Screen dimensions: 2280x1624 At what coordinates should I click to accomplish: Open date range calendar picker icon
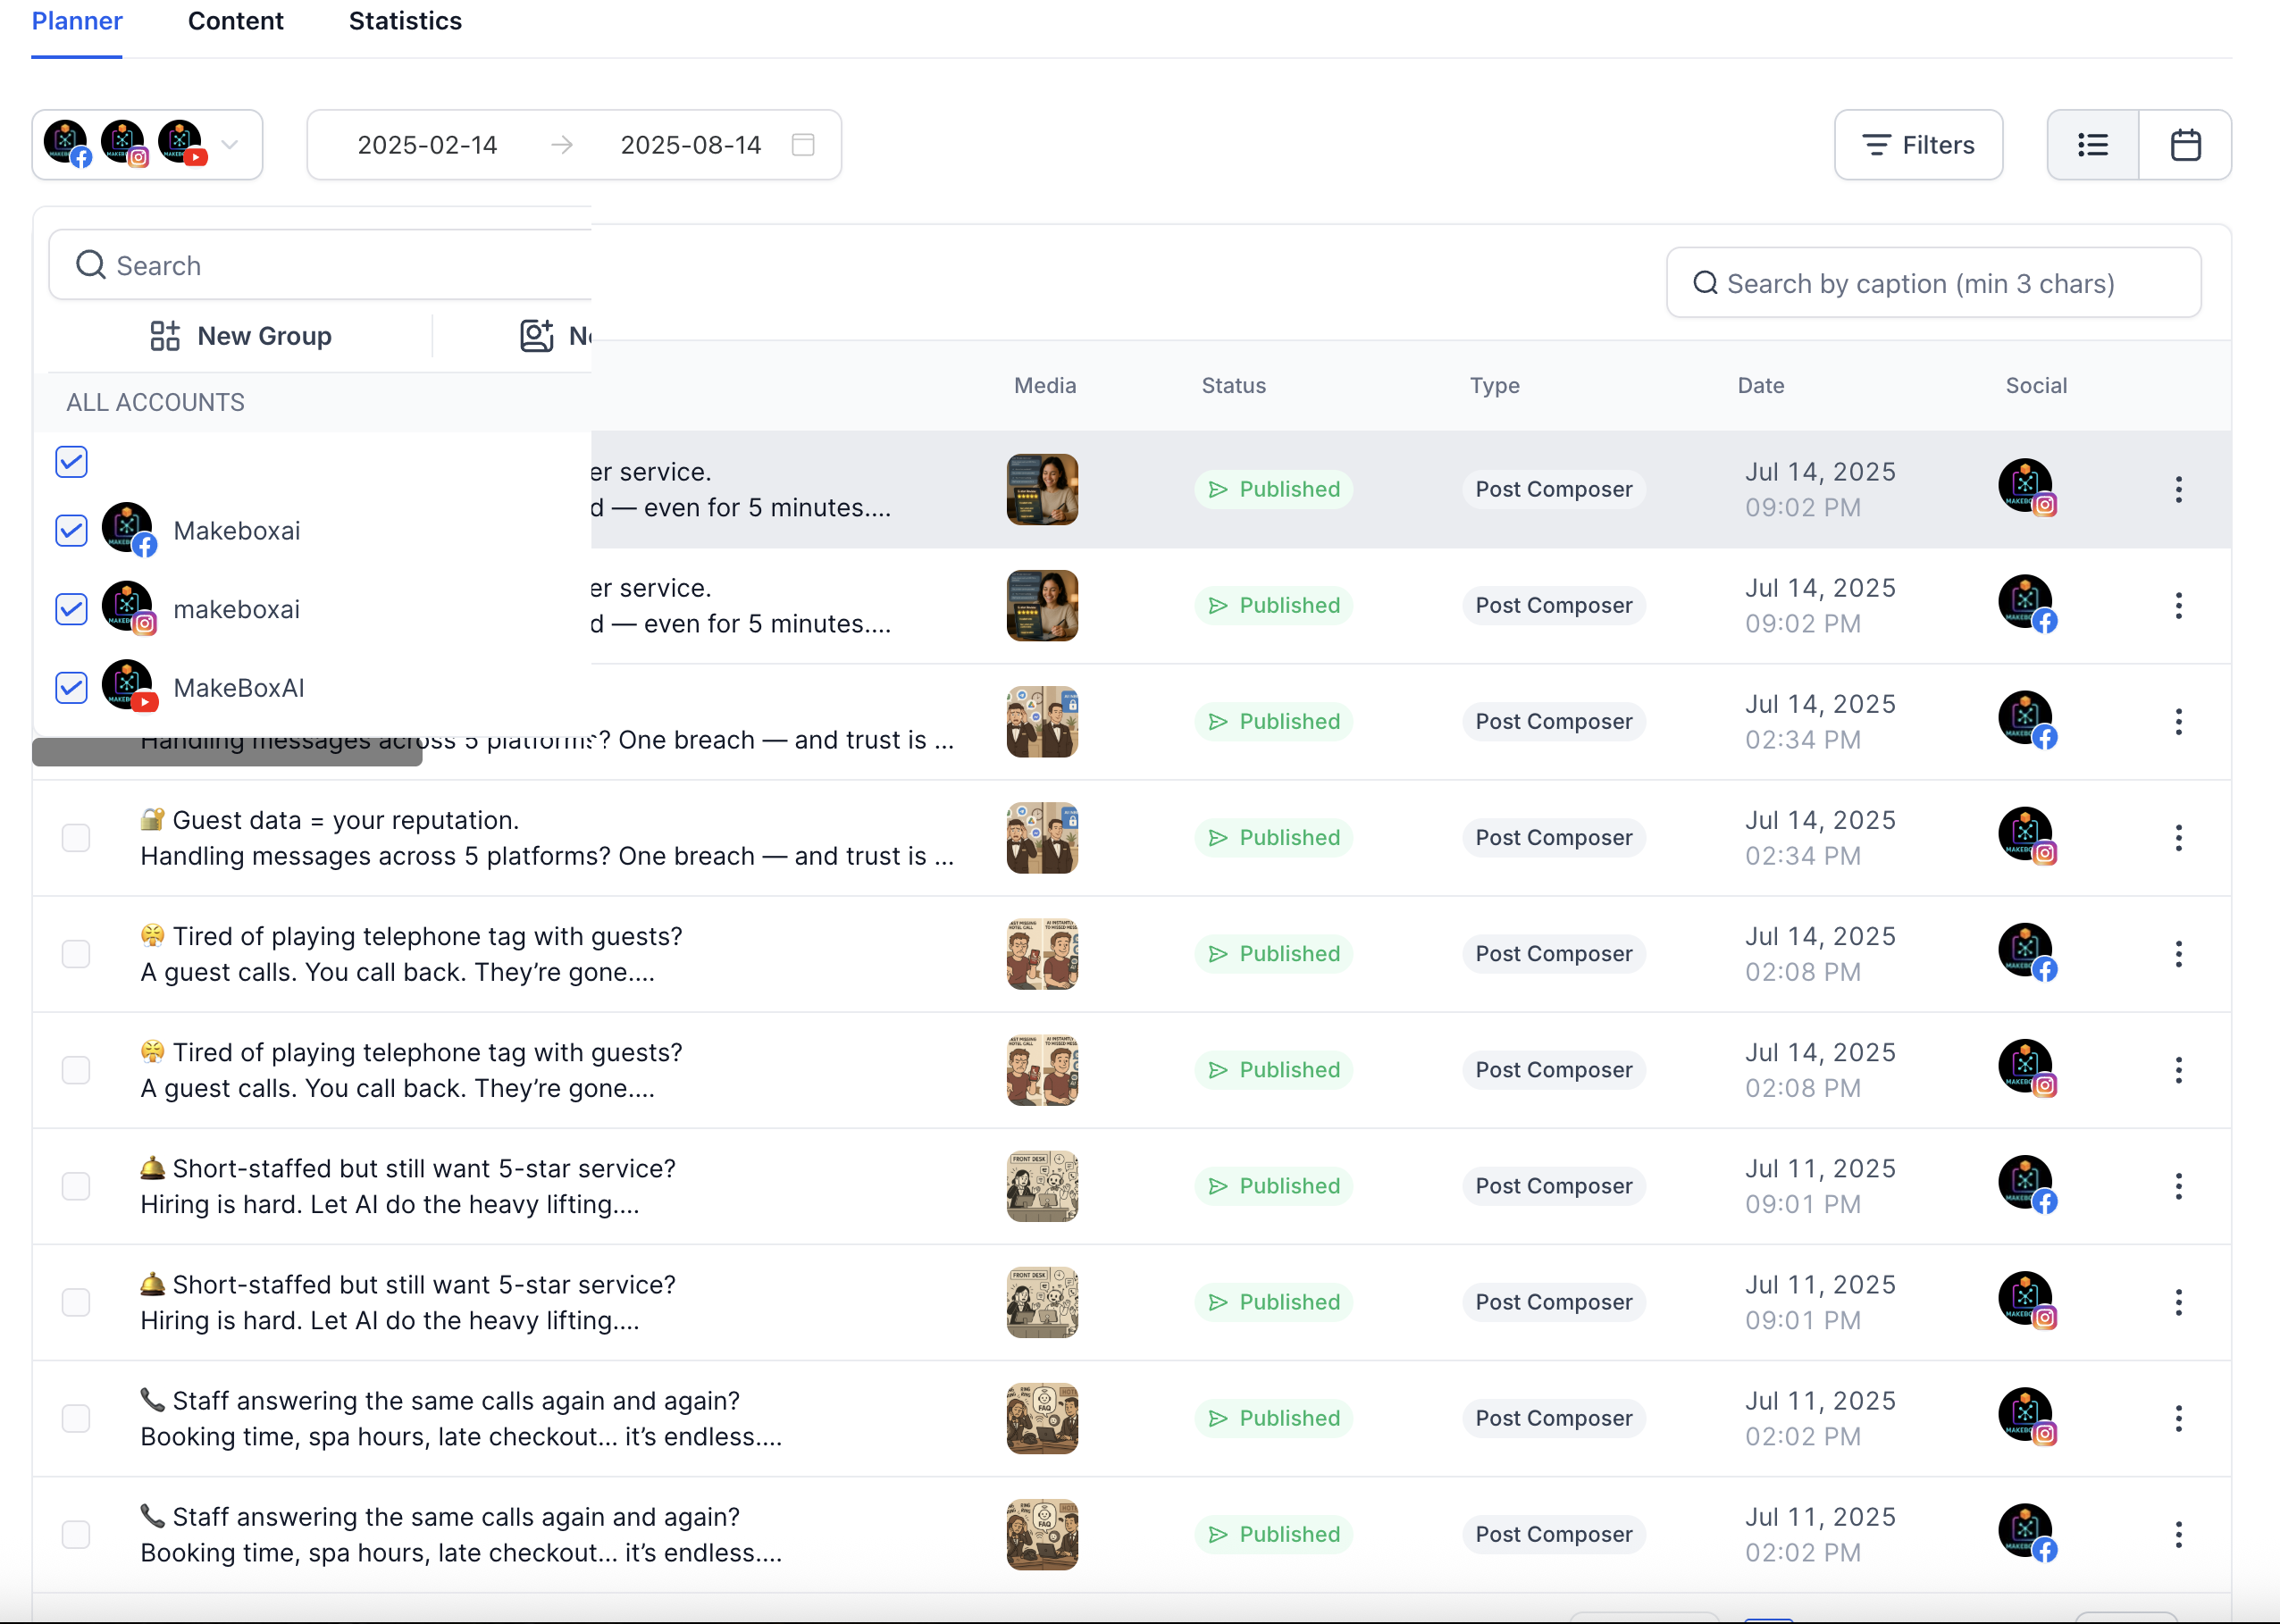click(x=802, y=145)
